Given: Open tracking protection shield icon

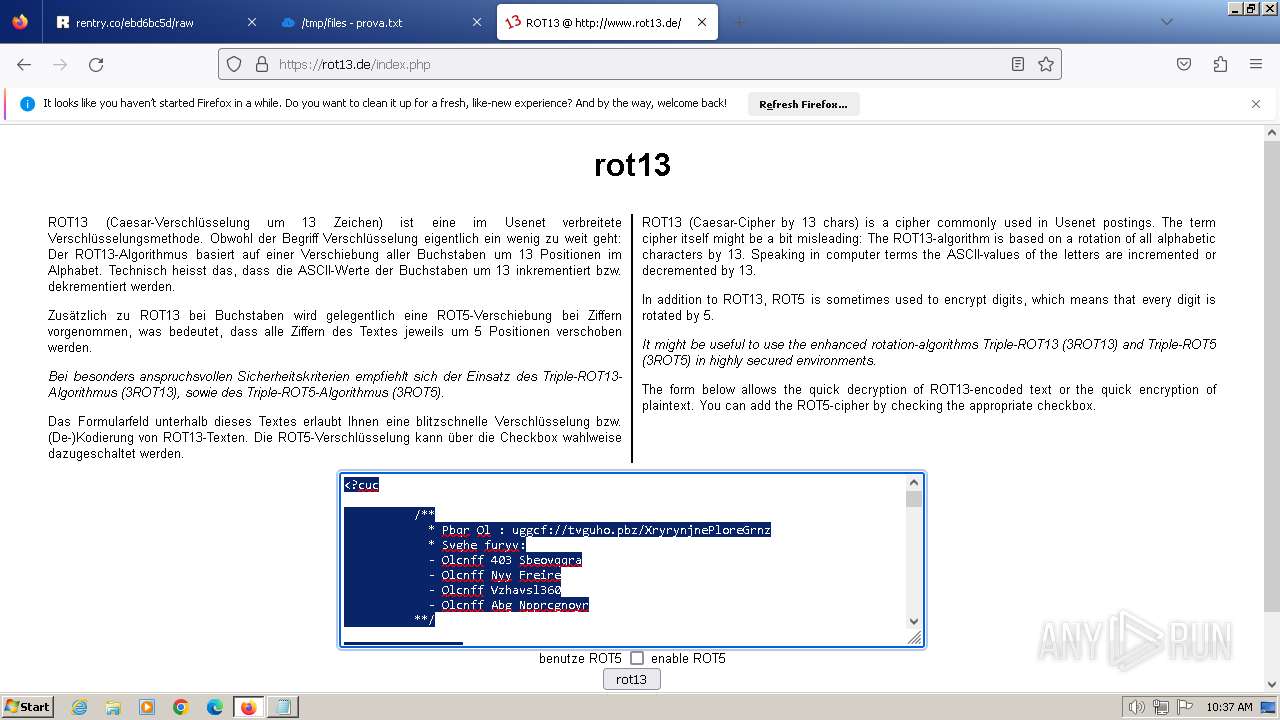Looking at the screenshot, I should point(234,64).
